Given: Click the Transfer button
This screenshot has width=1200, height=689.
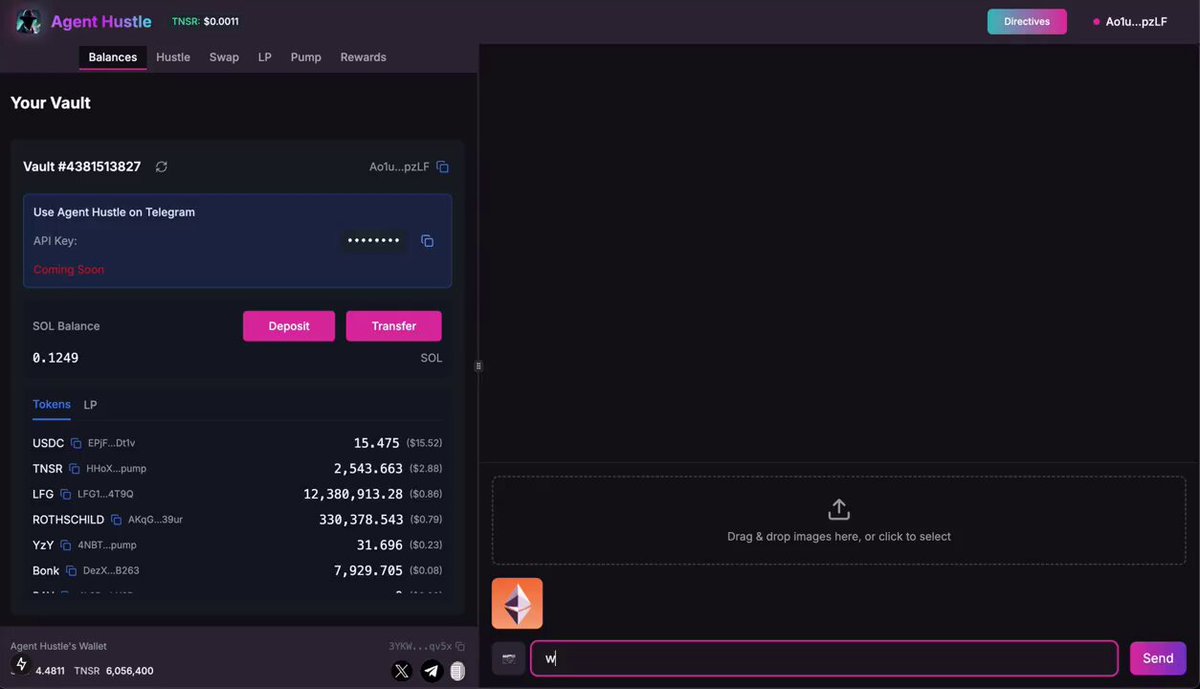Looking at the screenshot, I should [394, 326].
